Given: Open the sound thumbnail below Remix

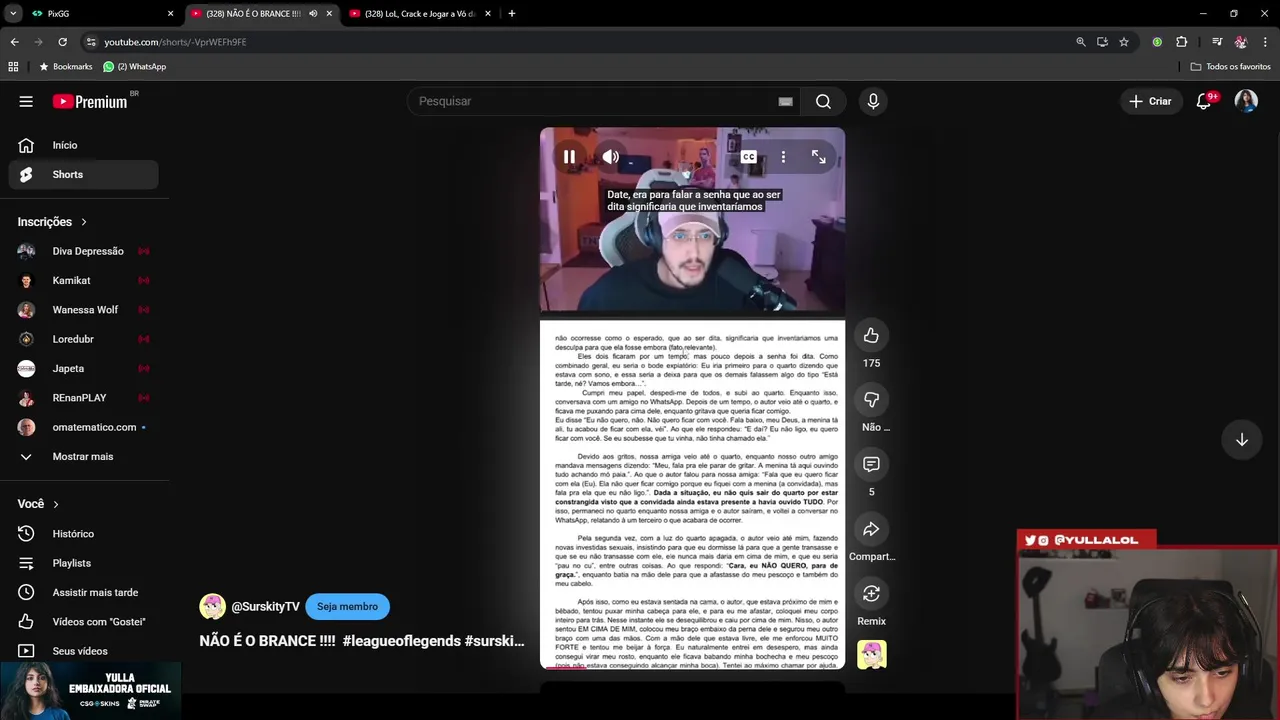Looking at the screenshot, I should click(872, 654).
